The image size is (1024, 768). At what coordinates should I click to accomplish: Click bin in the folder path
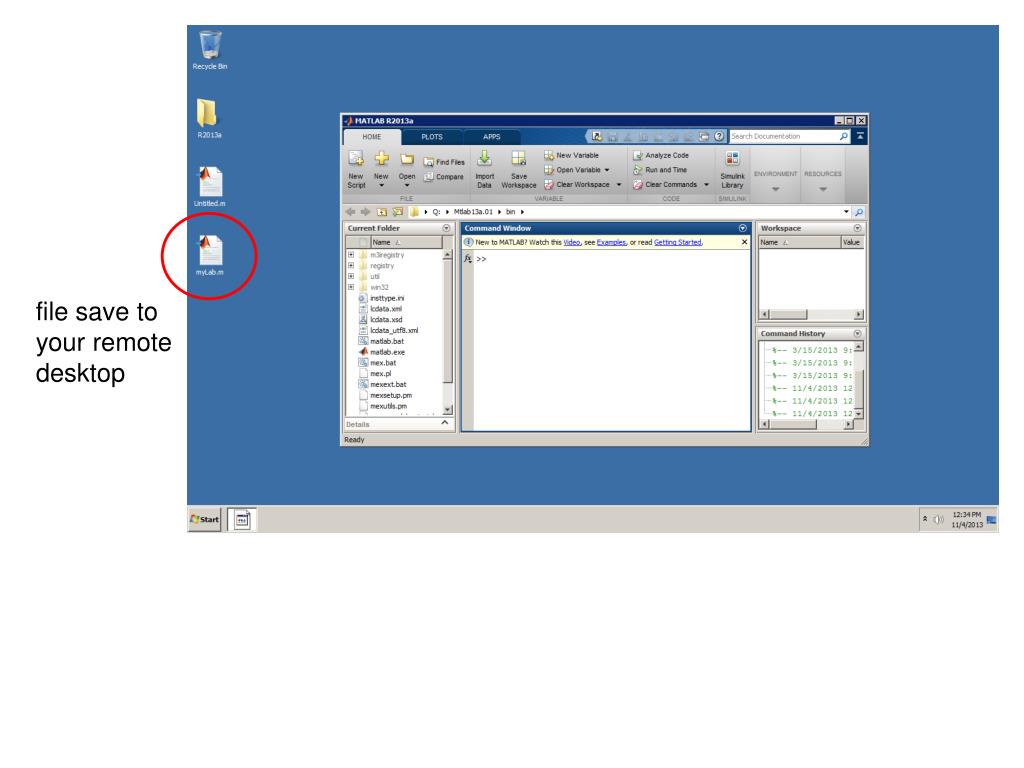click(x=511, y=212)
